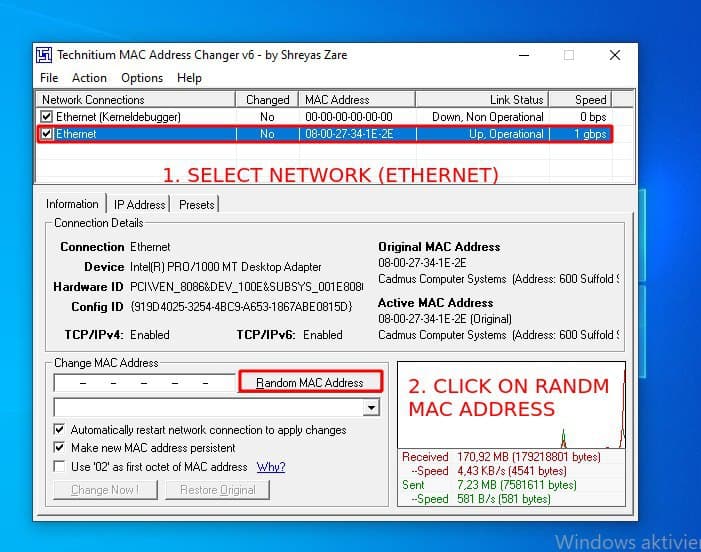The image size is (701, 552).
Task: Minimize the MAC Address Changer window
Action: coord(522,55)
